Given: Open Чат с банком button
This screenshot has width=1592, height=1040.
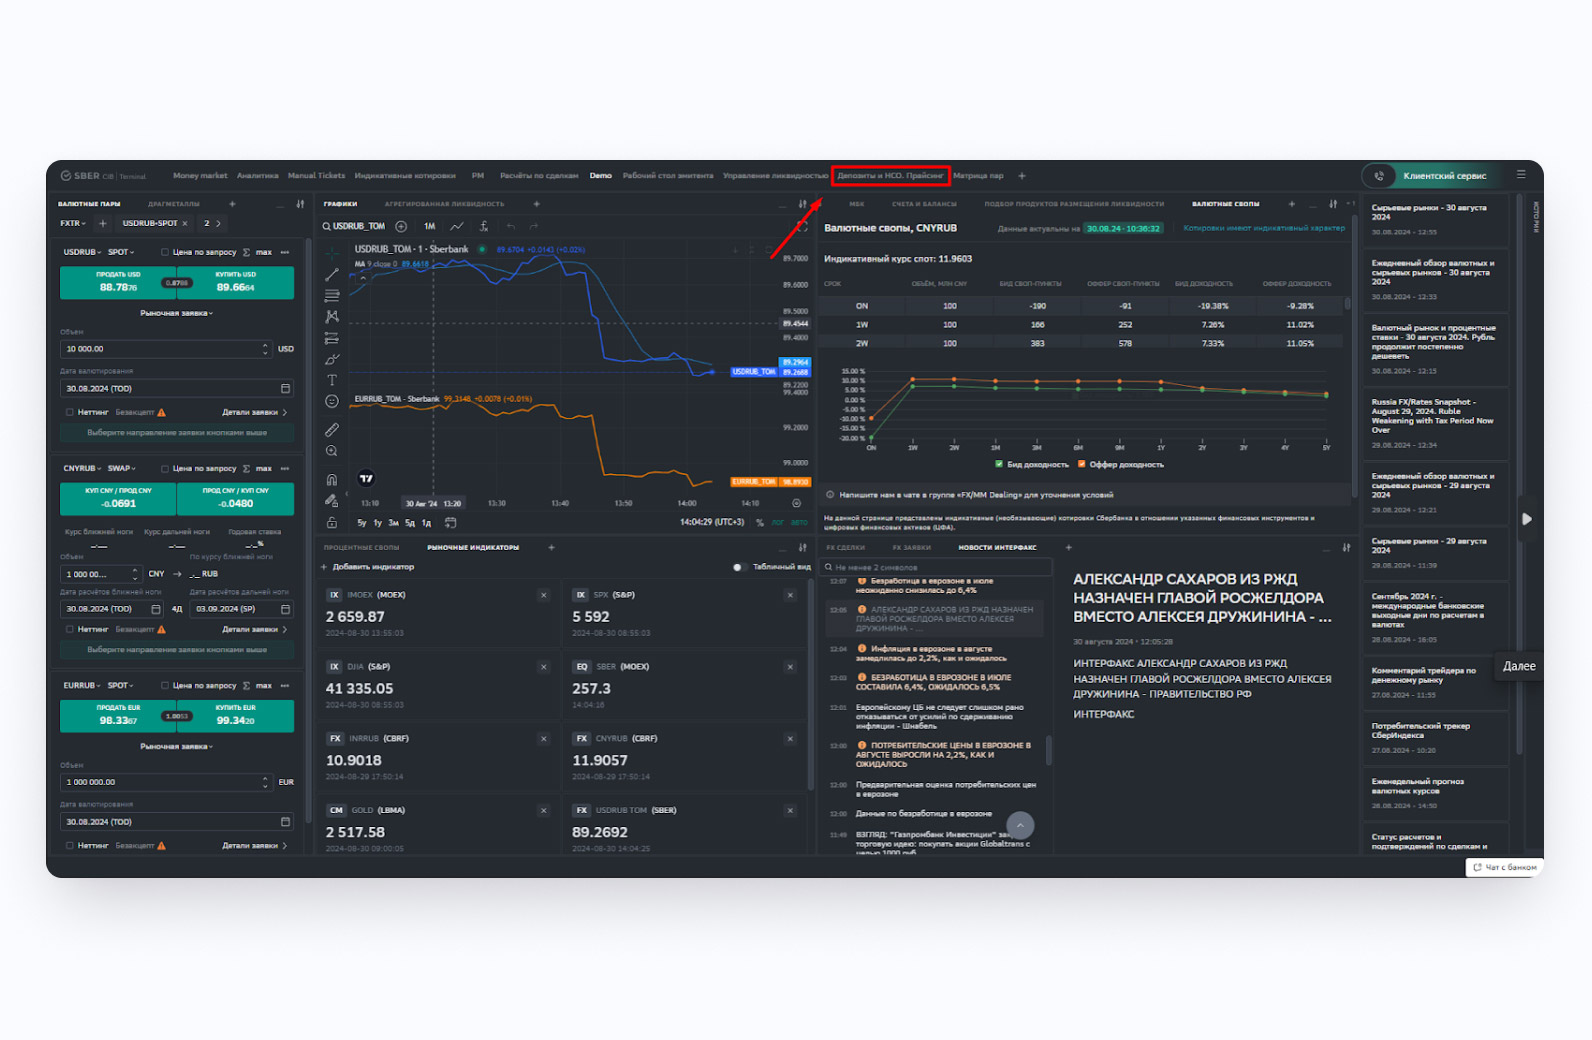Looking at the screenshot, I should pos(1505,867).
